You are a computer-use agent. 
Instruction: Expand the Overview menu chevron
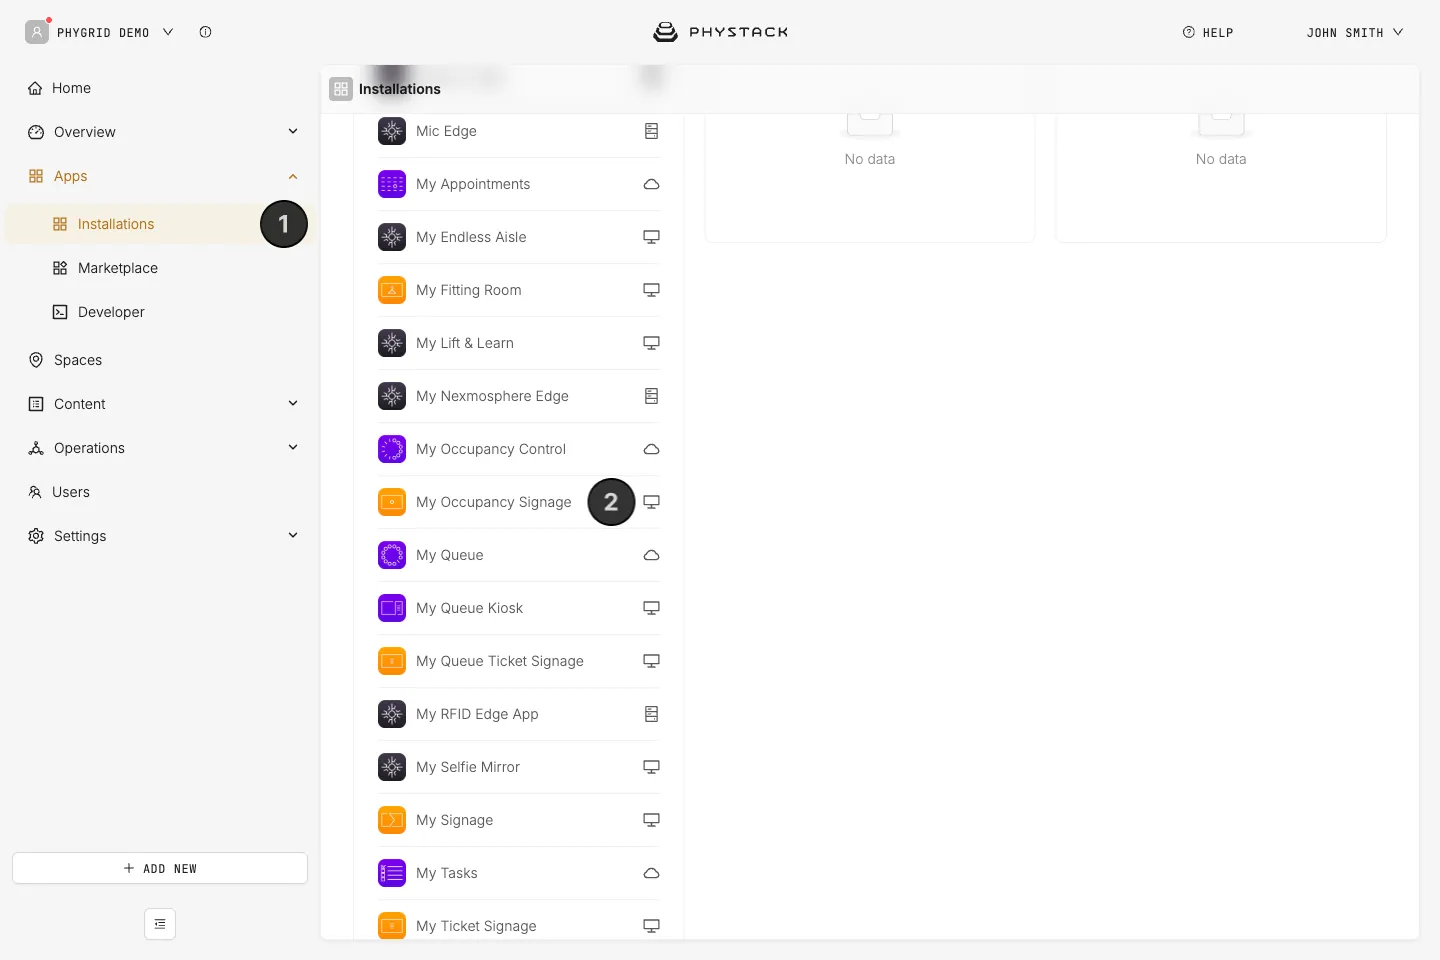coord(293,131)
